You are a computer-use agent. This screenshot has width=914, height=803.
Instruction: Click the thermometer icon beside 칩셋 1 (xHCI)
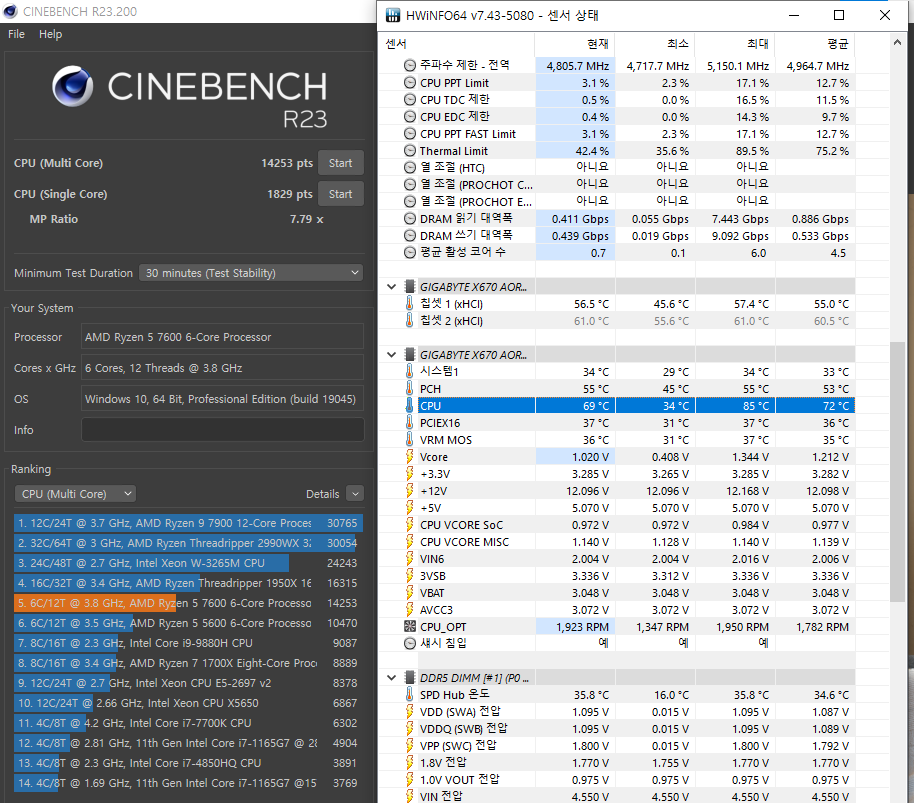pyautogui.click(x=409, y=304)
